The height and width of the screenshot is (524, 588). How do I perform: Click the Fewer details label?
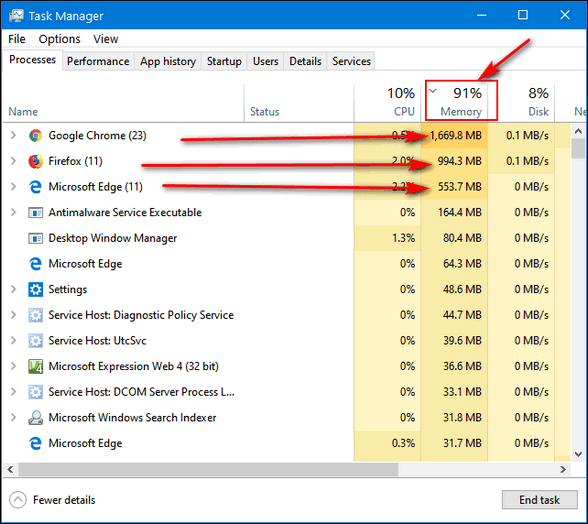click(x=64, y=500)
